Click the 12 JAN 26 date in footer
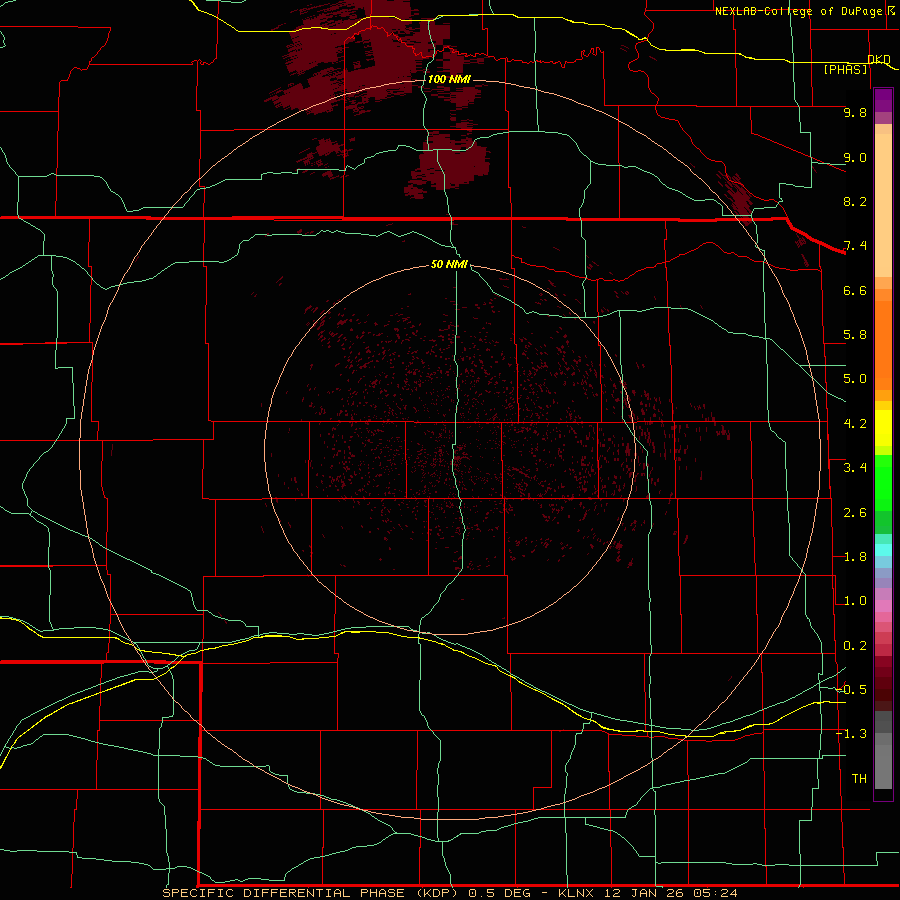This screenshot has width=900, height=900. point(643,893)
